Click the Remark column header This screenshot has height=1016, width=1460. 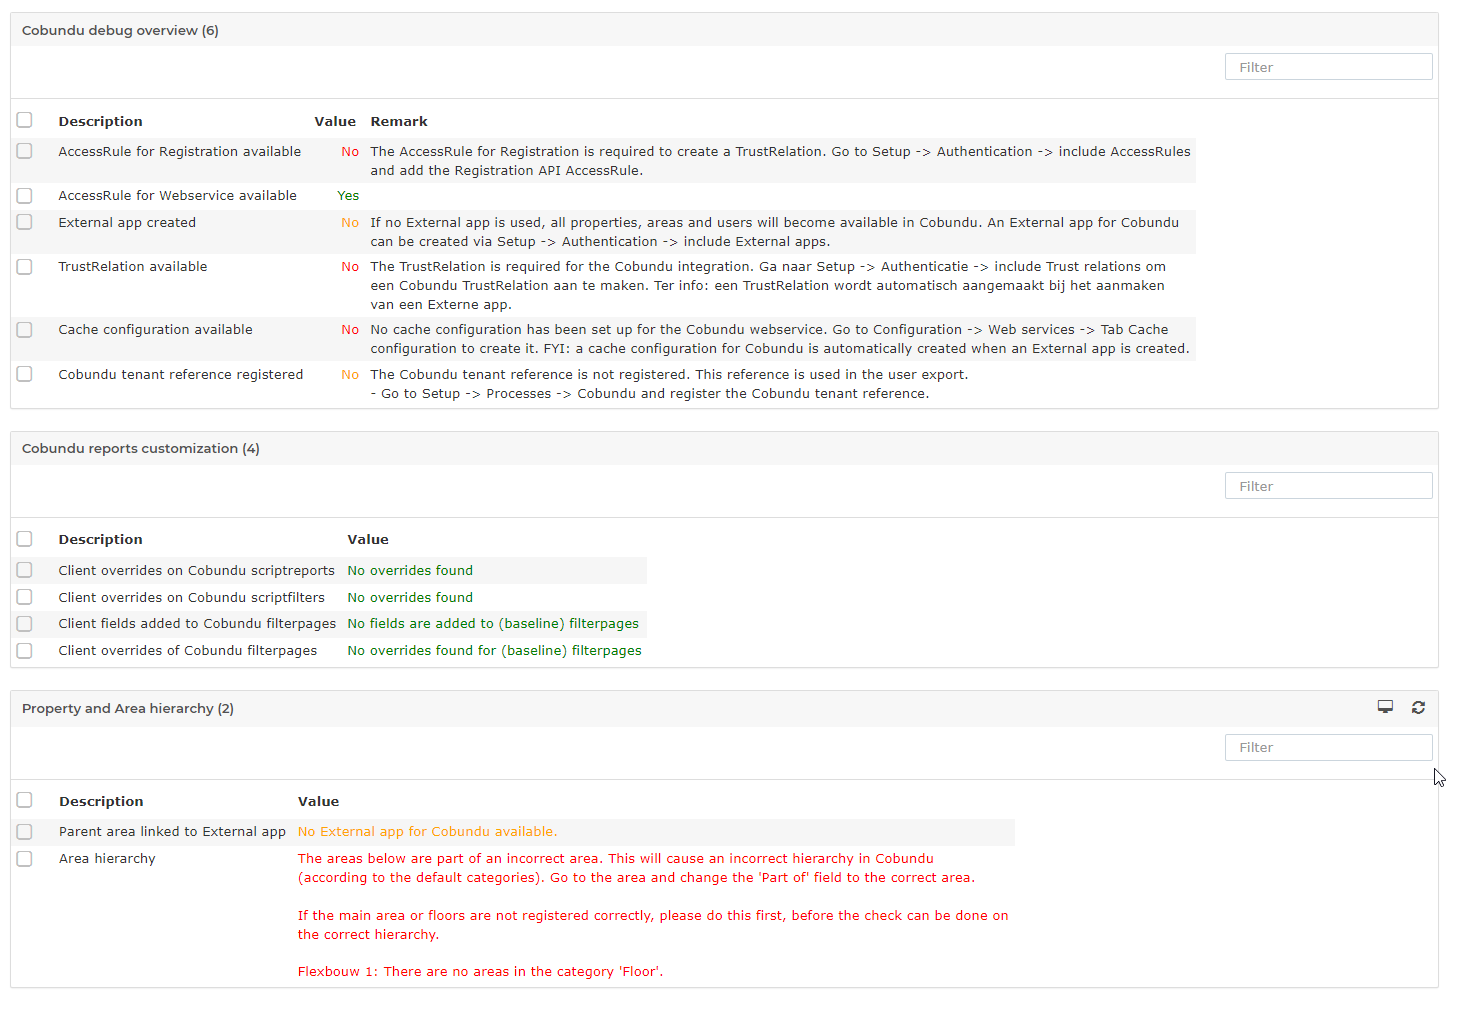(x=399, y=121)
